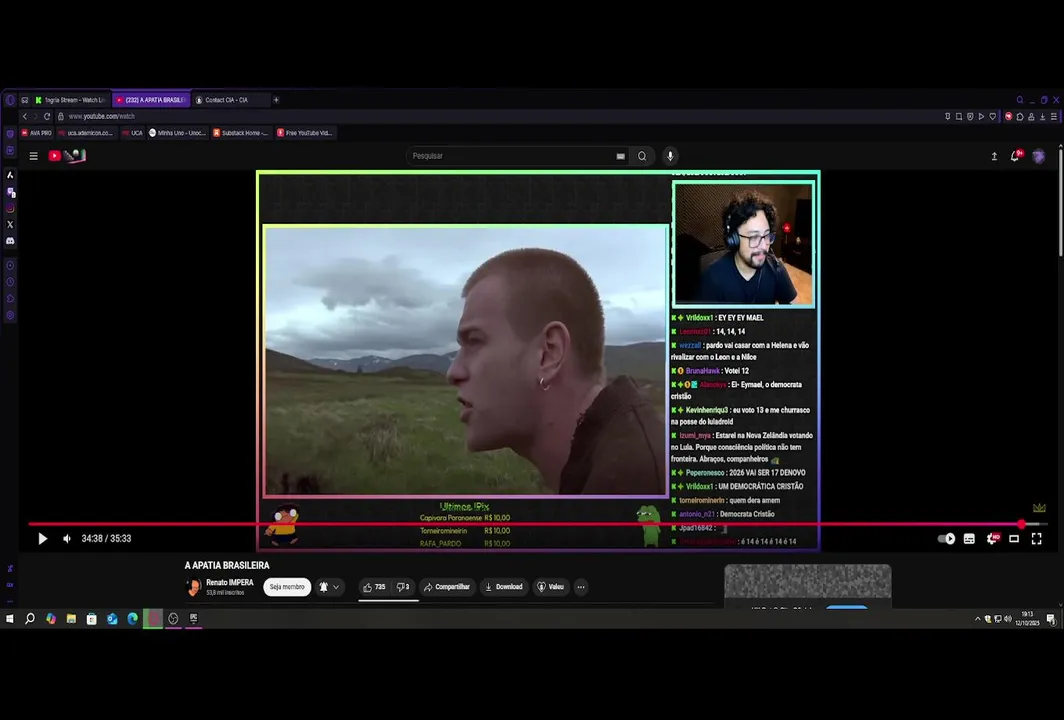1064x720 pixels.
Task: Turn on subtitles in the player
Action: point(969,539)
